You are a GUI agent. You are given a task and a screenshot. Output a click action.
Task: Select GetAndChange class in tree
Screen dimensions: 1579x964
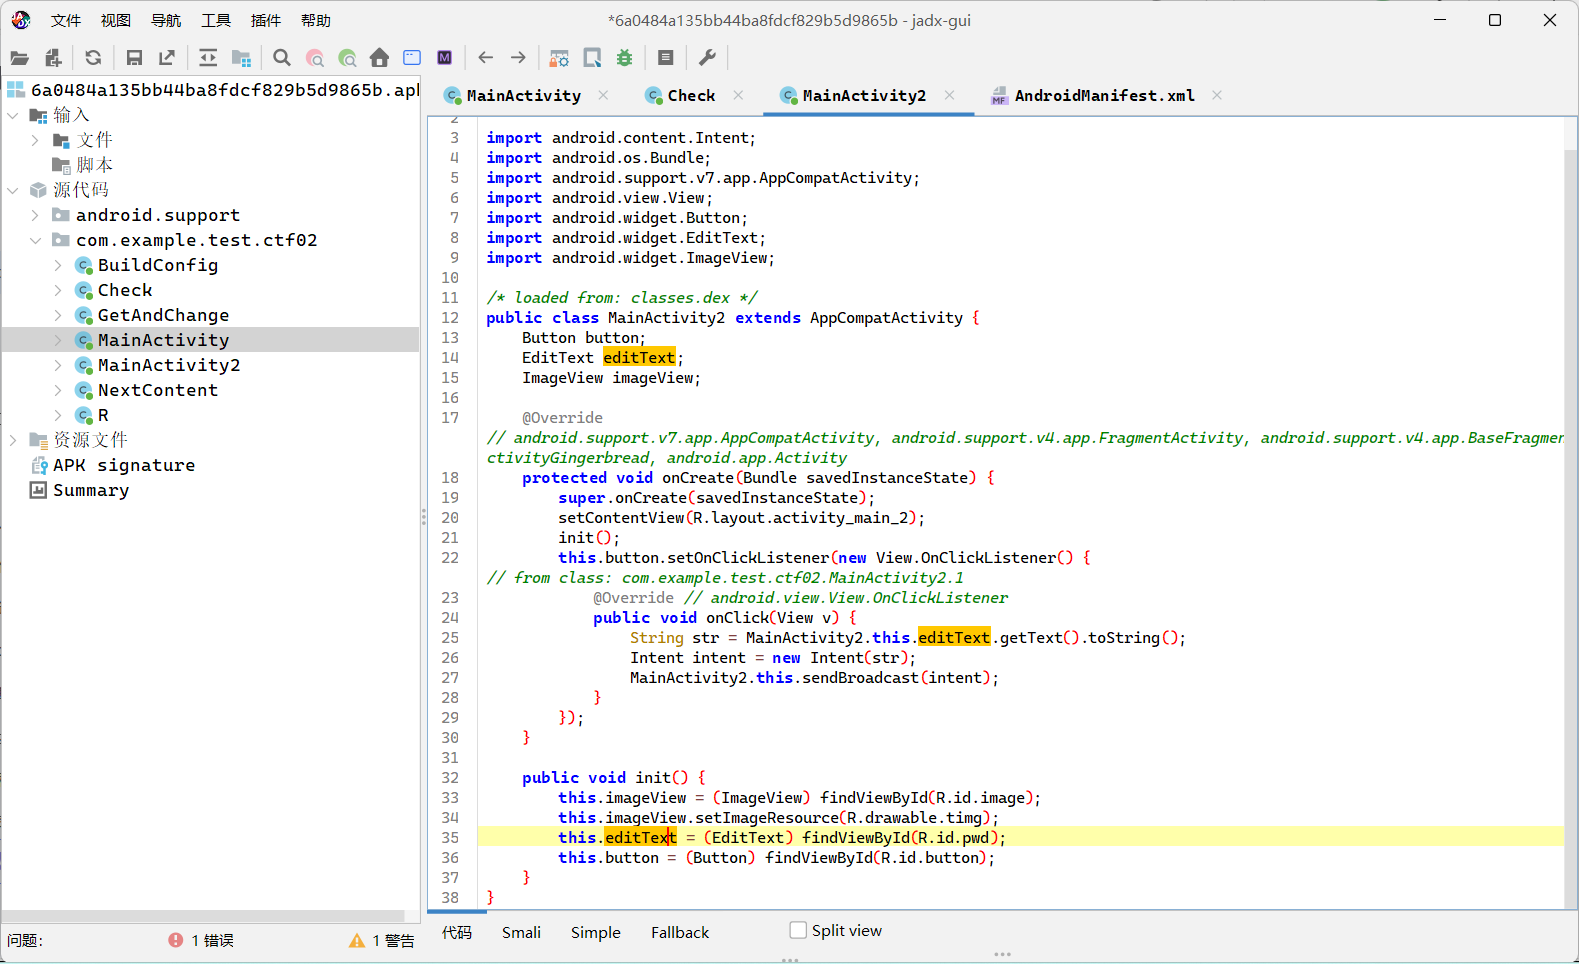tap(163, 315)
